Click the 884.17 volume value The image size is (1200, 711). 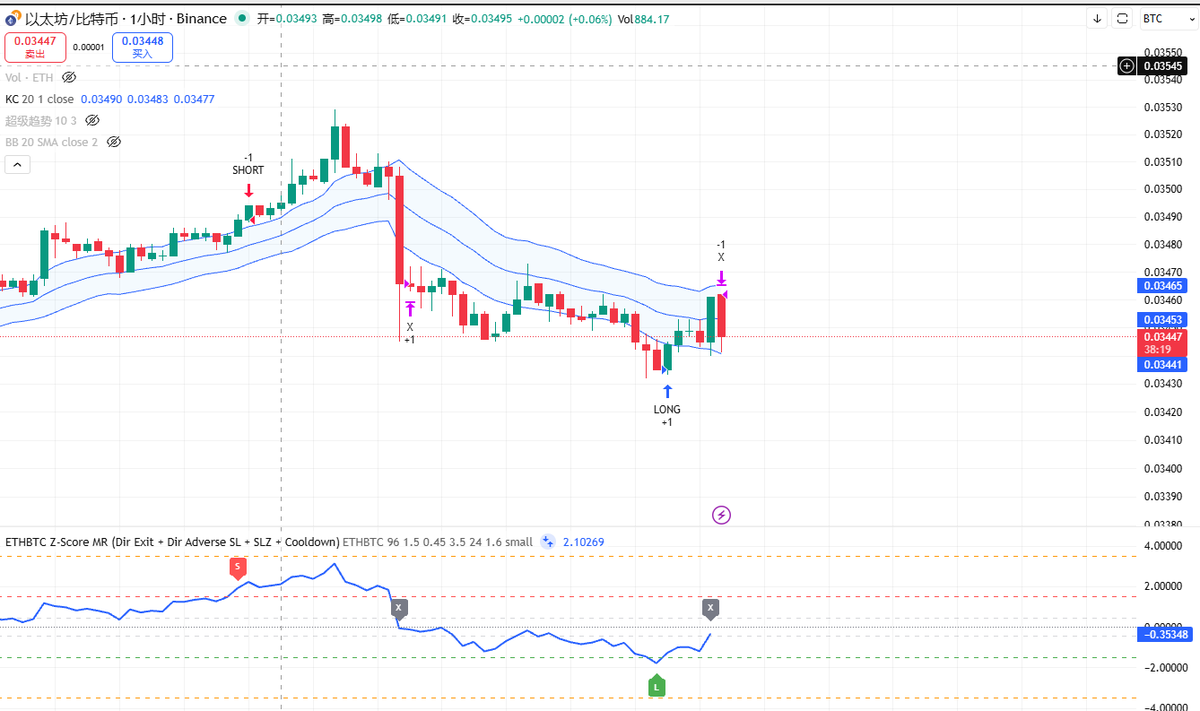point(653,19)
